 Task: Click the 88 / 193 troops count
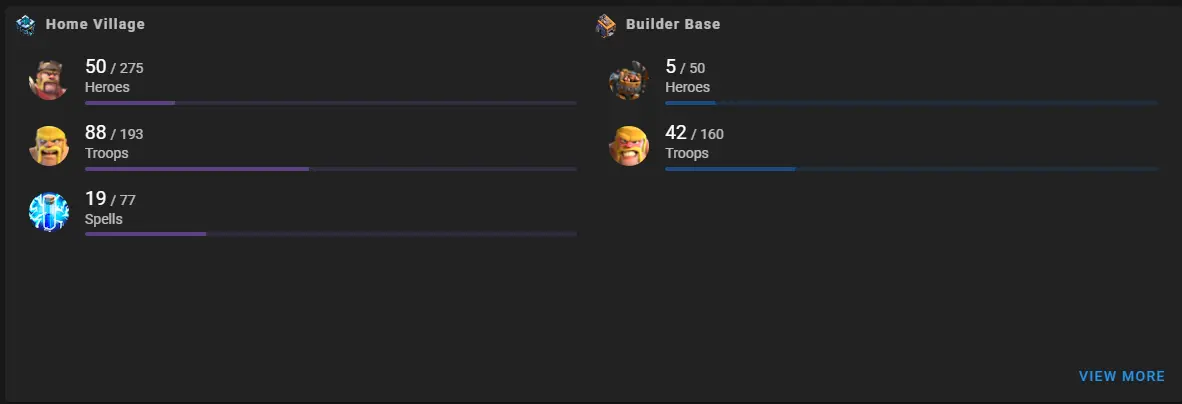click(x=114, y=133)
